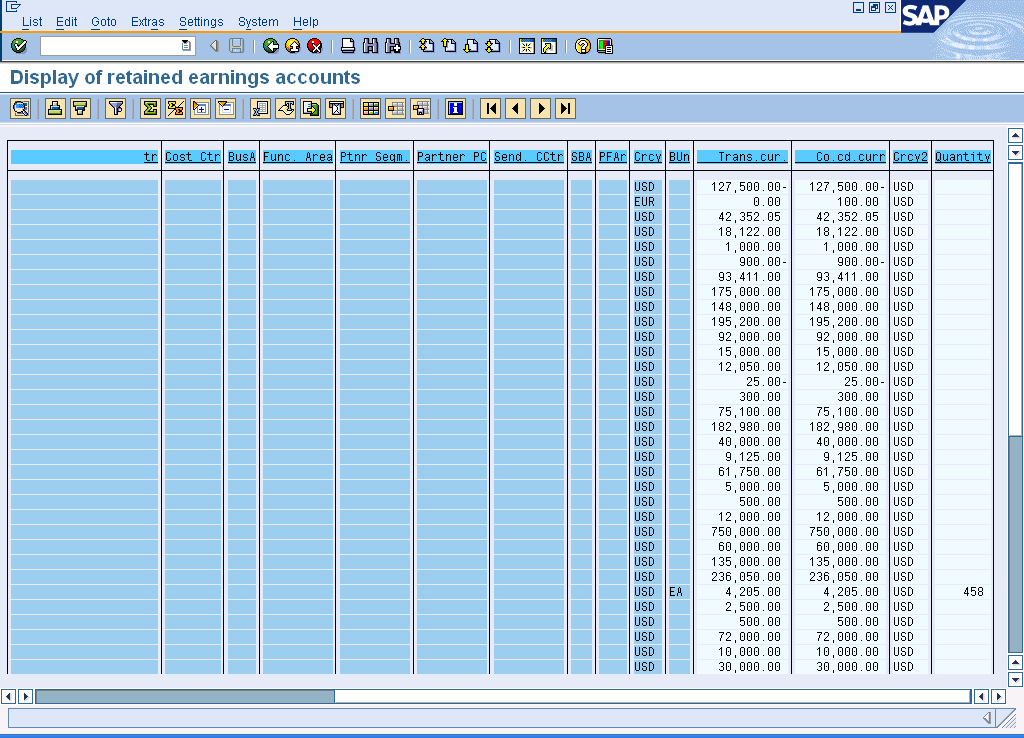Click the Crcy2 column header
This screenshot has width=1024, height=738.
pos(910,157)
